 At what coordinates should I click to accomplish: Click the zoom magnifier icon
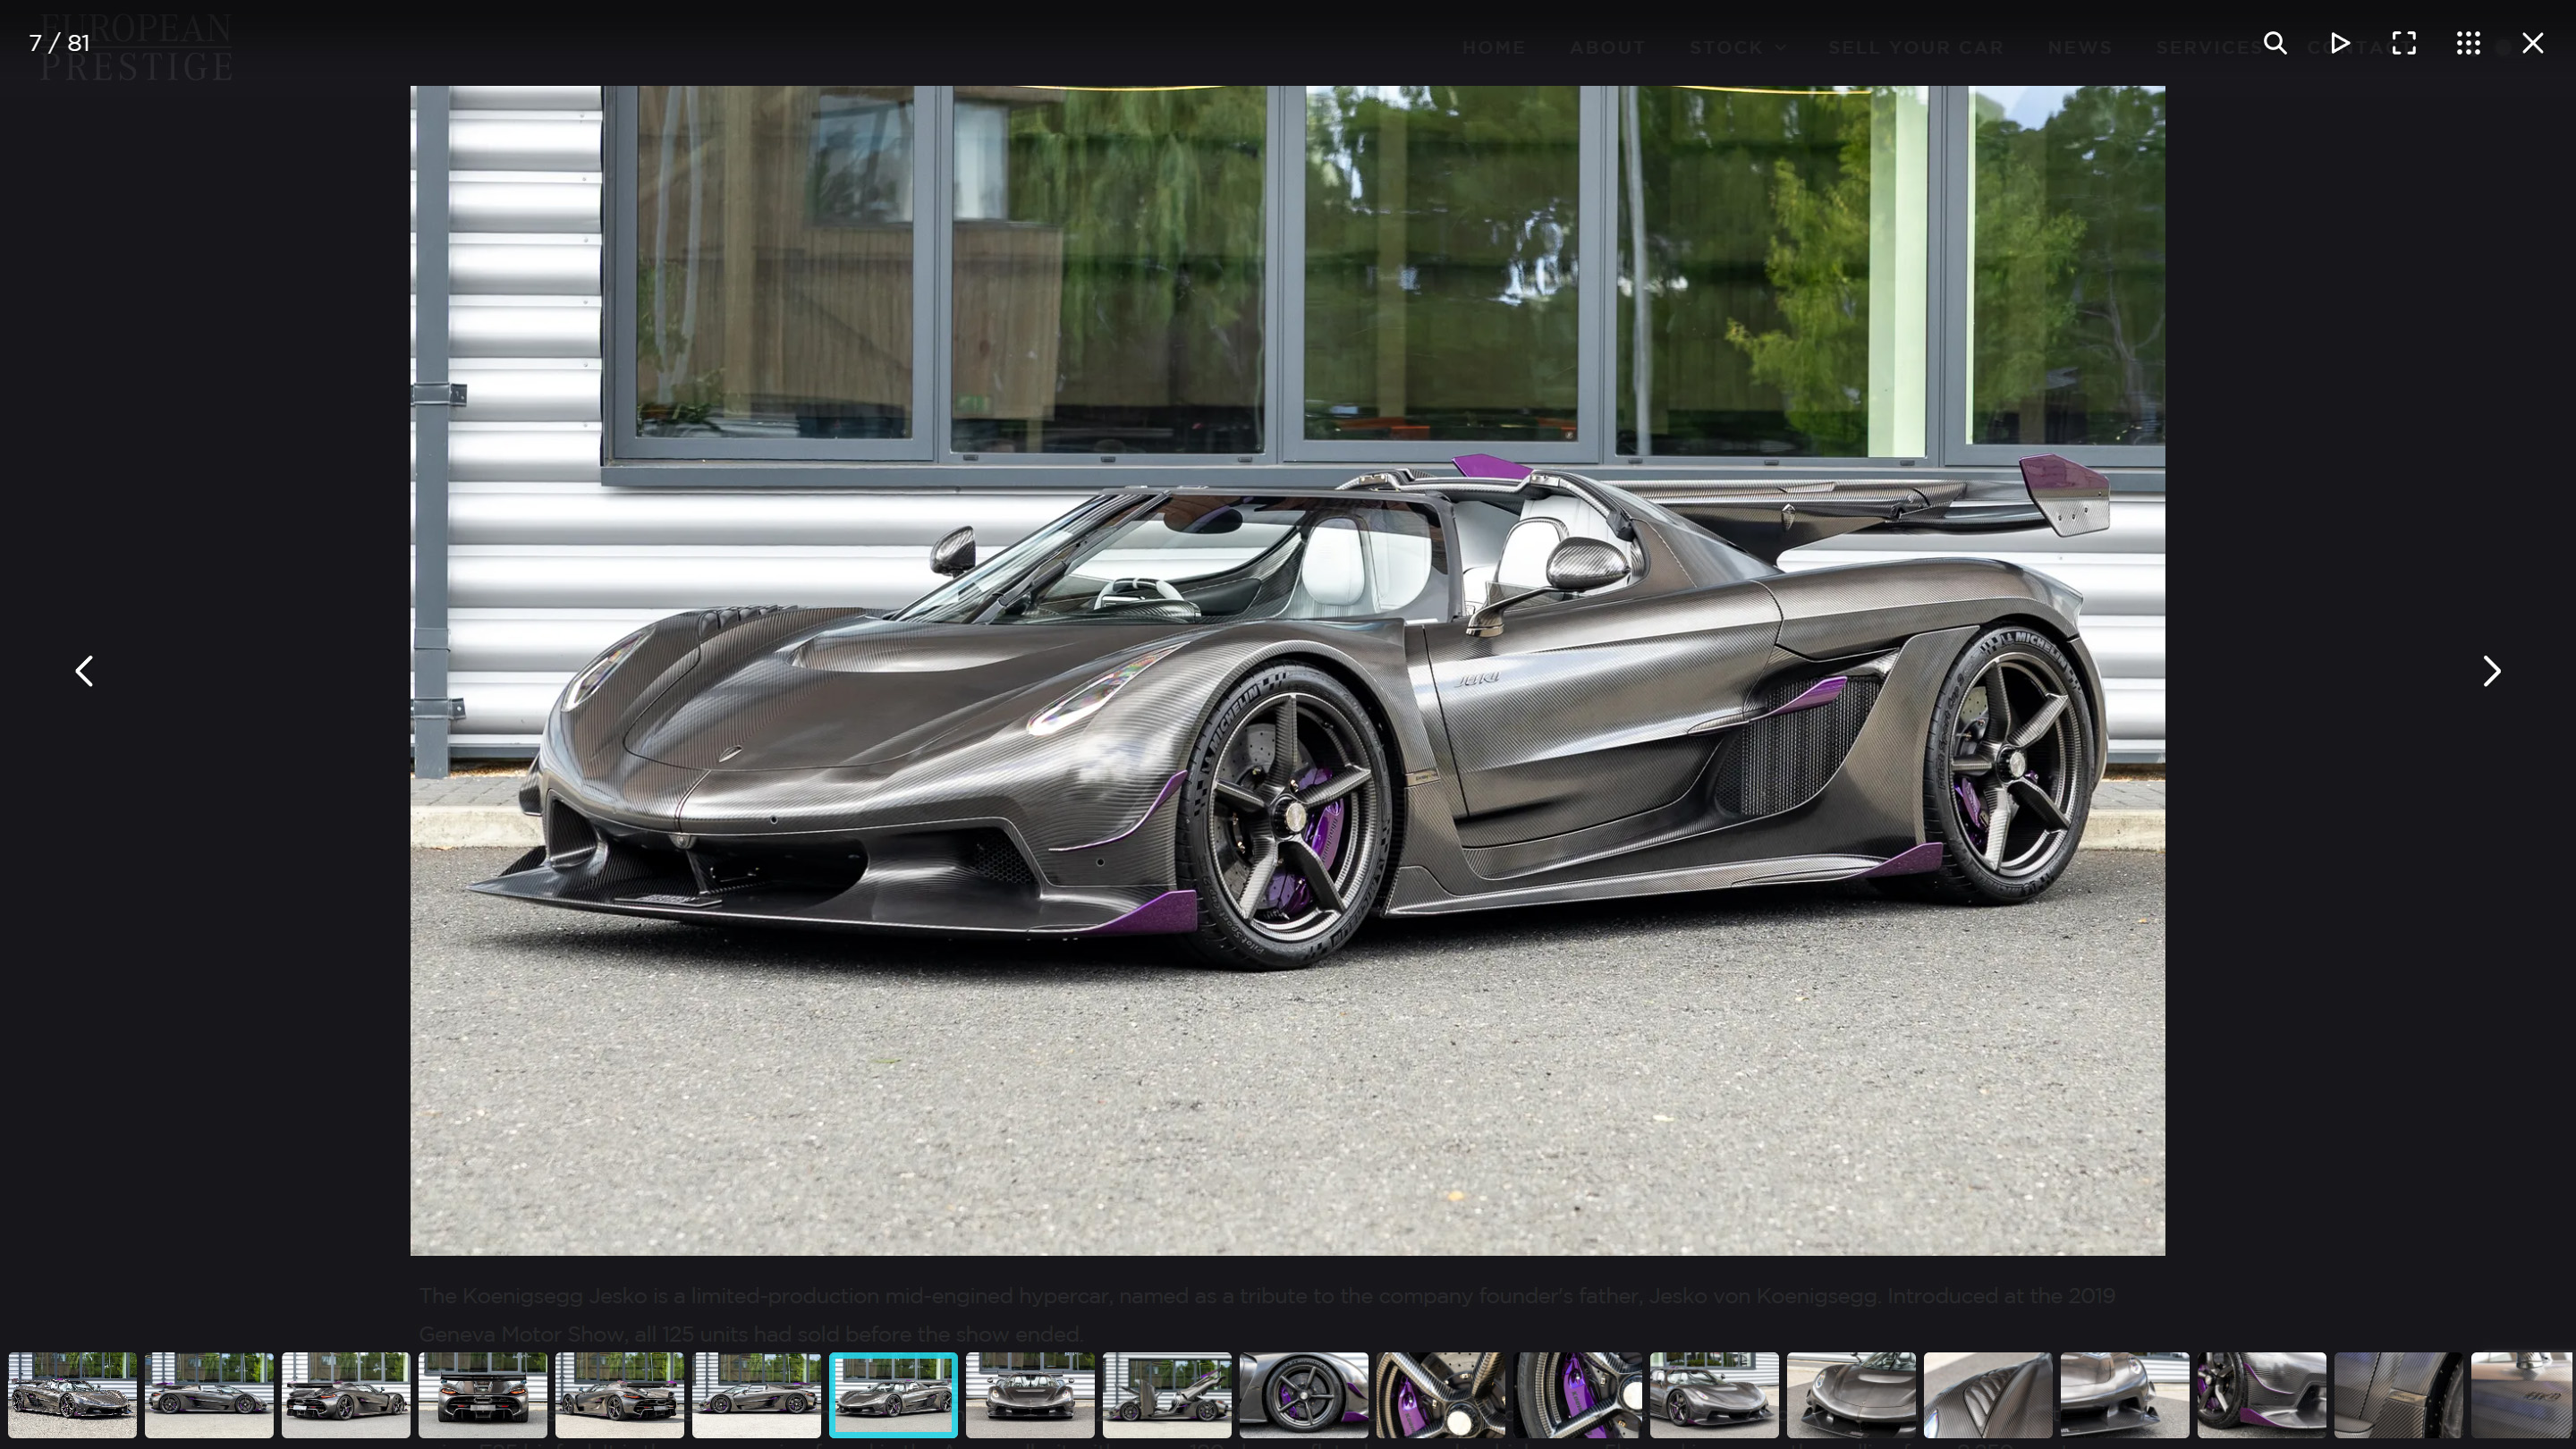coord(2275,43)
